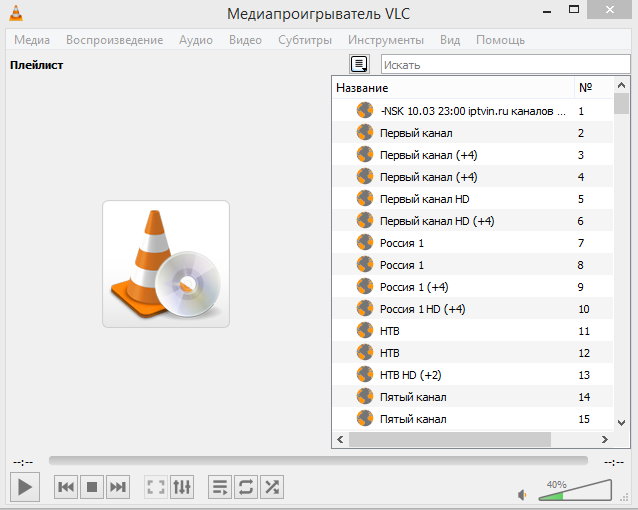Screen dimensions: 638x510
Task: Open the Медиа menu
Action: pyautogui.click(x=32, y=40)
